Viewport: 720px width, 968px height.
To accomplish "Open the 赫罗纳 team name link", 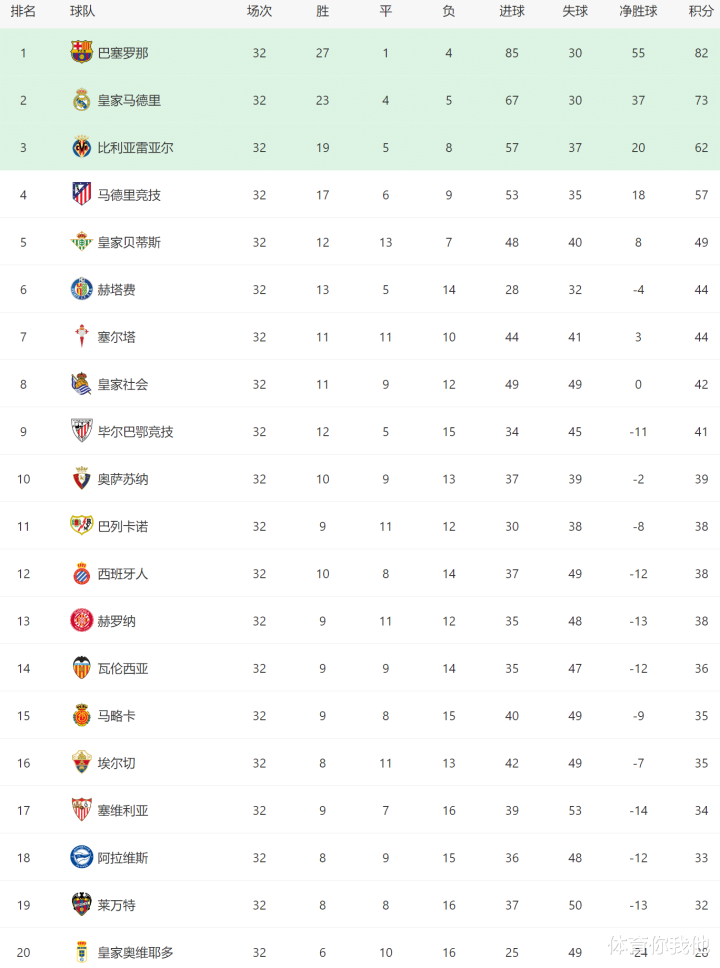I will (116, 621).
